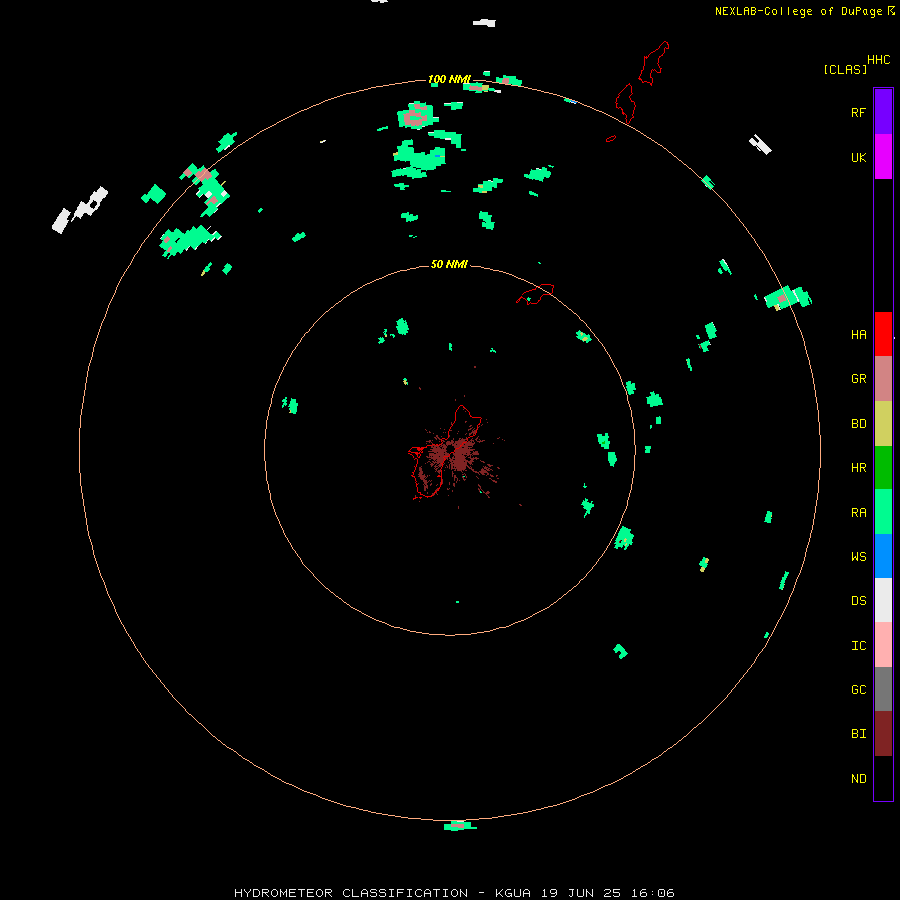Click the IC legend label
Screen dimensions: 900x900
(x=858, y=645)
